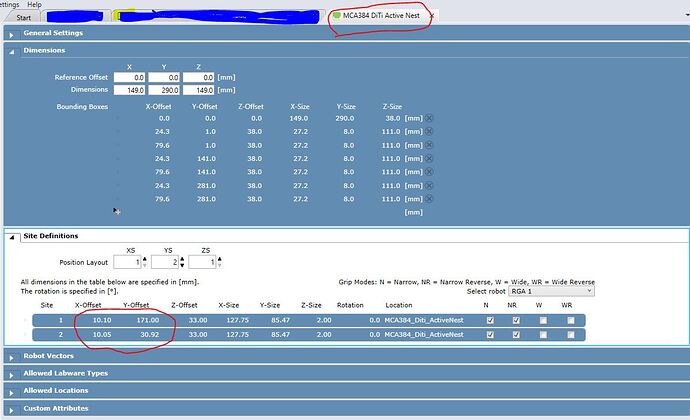
Task: Click the YS position layout field
Action: tap(165, 262)
